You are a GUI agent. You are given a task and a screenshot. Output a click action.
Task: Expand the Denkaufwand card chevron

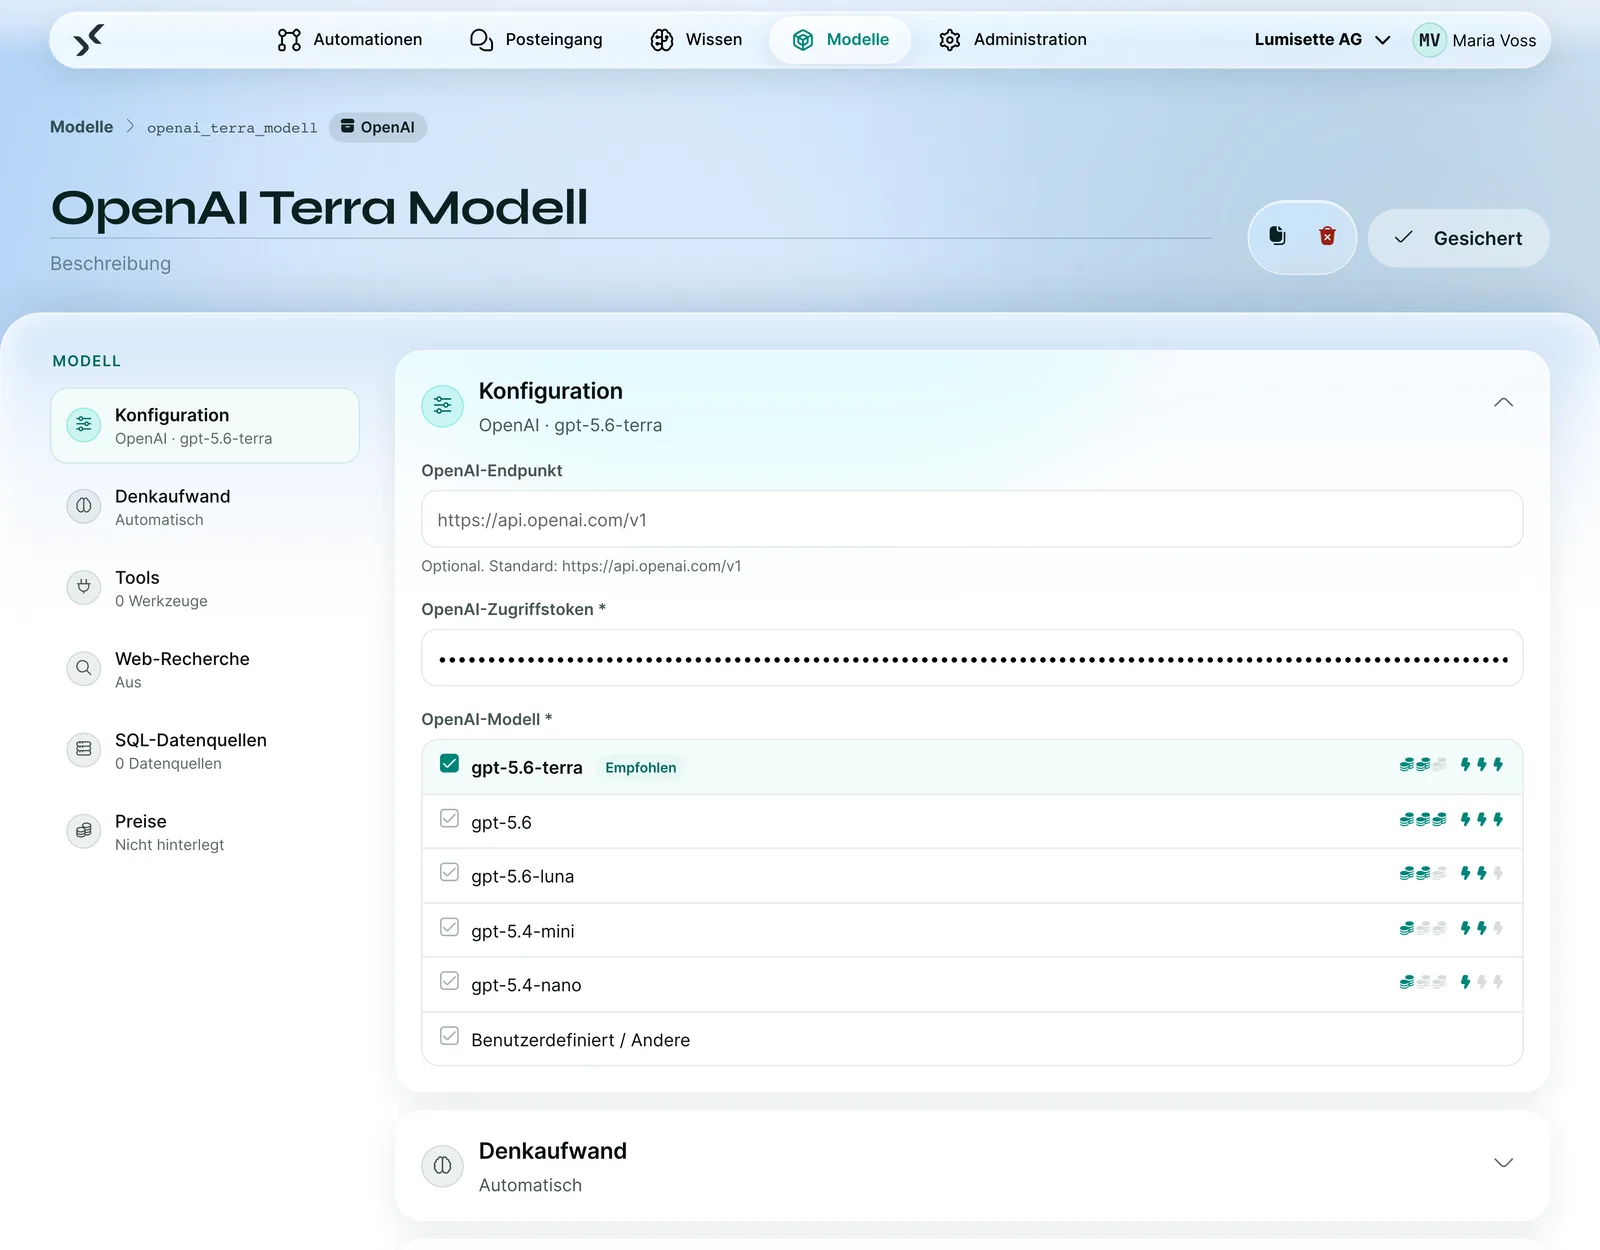[x=1503, y=1163]
